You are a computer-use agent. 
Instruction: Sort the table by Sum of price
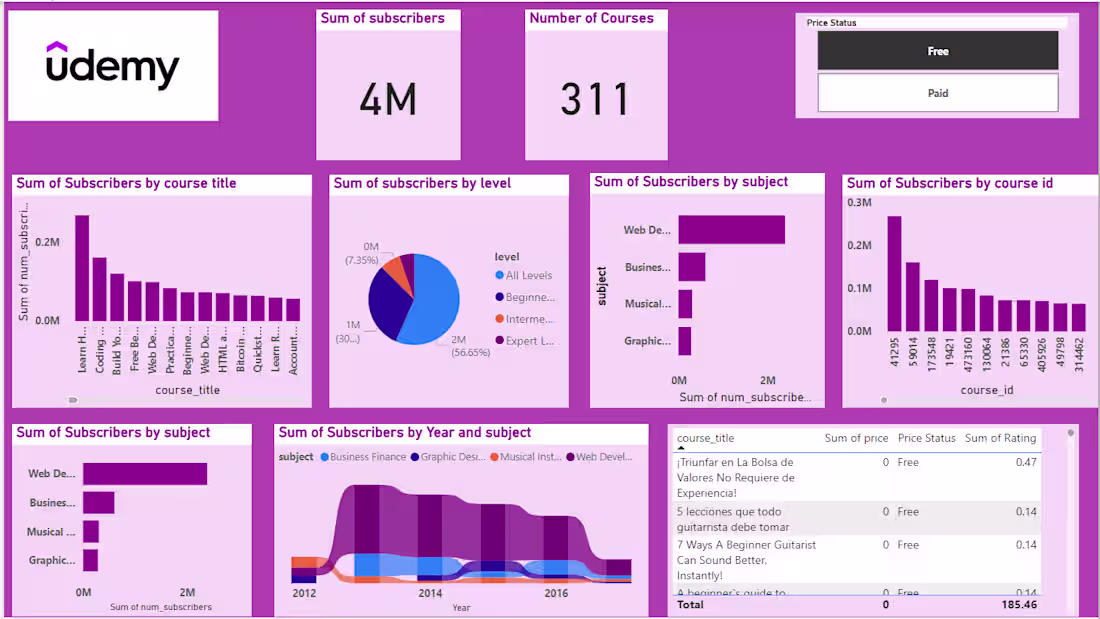click(x=856, y=438)
